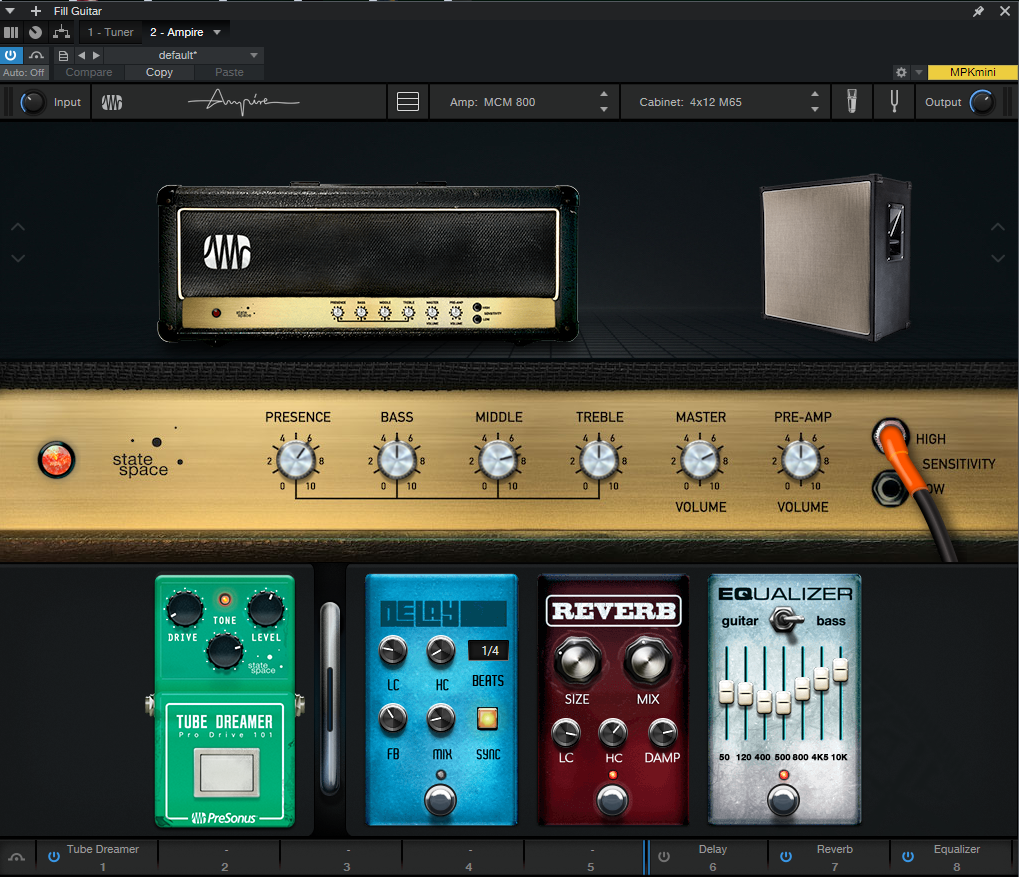Screen dimensions: 1019x877
Task: Toggle Tube Dreamer slot 1 power
Action: 54,857
